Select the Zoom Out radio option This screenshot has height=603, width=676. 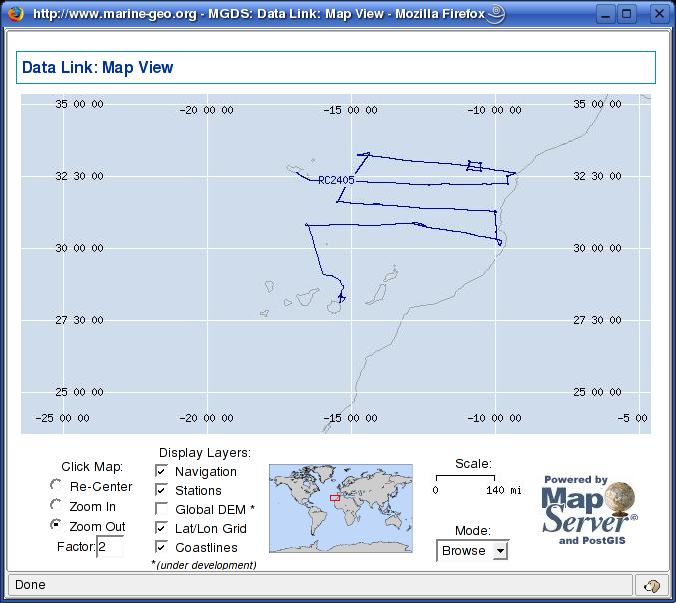point(57,525)
